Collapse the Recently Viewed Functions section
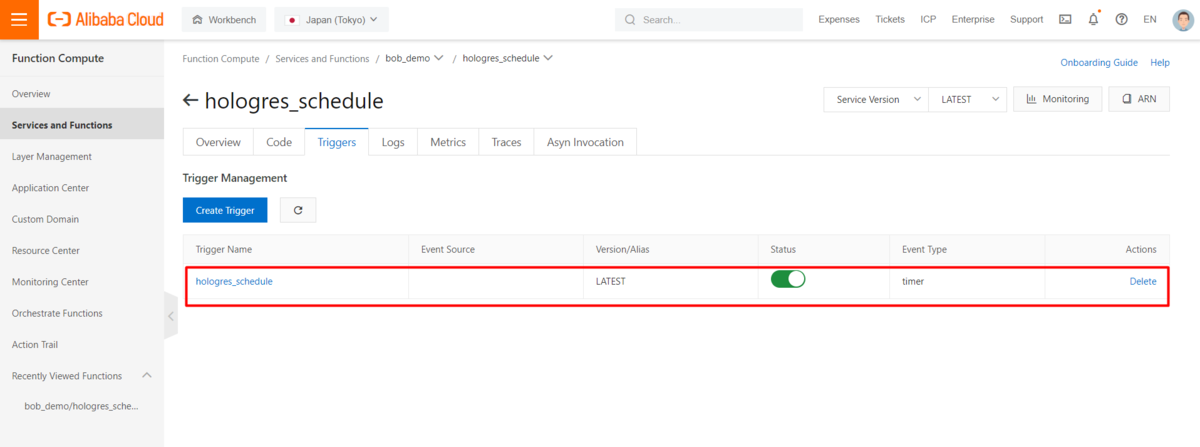This screenshot has height=447, width=1200. (147, 375)
